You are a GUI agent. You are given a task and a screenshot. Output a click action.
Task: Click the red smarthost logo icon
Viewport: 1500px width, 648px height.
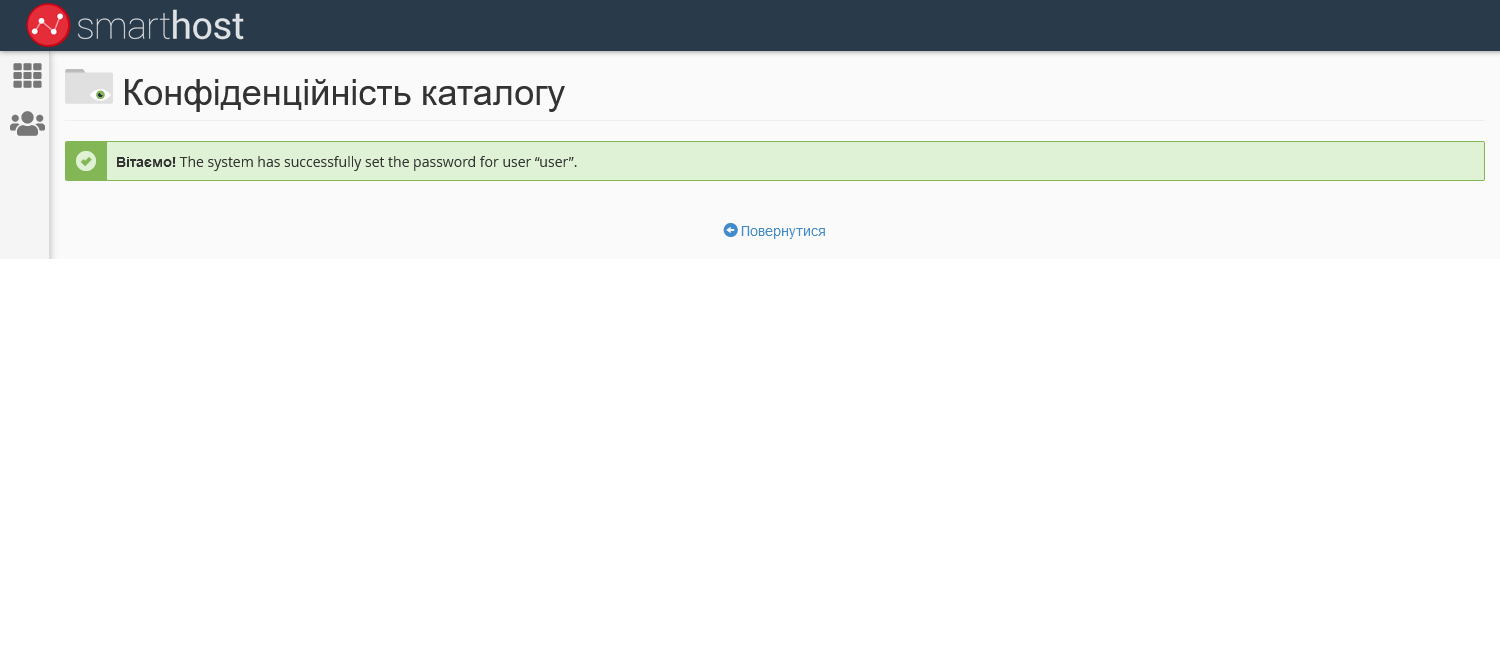pyautogui.click(x=48, y=25)
